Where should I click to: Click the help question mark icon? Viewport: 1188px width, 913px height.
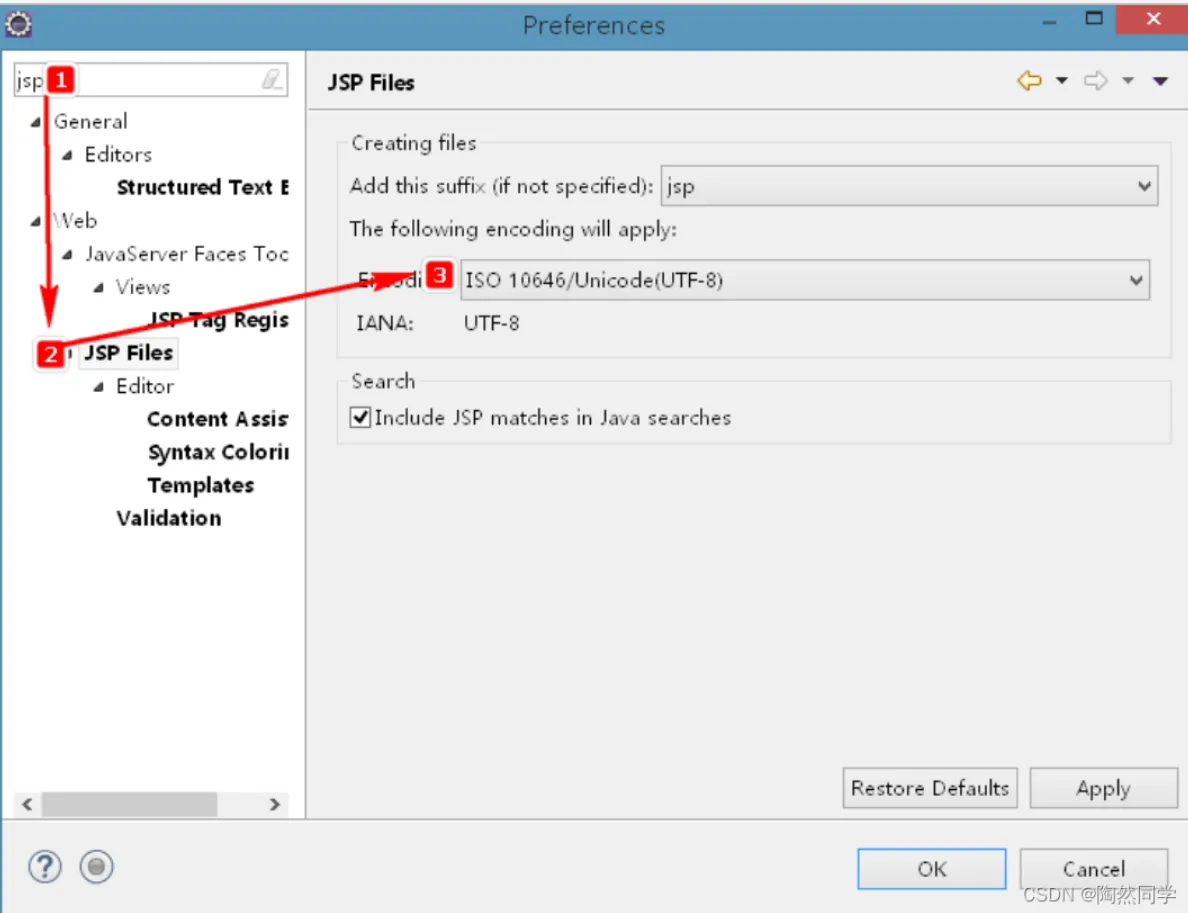coord(45,866)
